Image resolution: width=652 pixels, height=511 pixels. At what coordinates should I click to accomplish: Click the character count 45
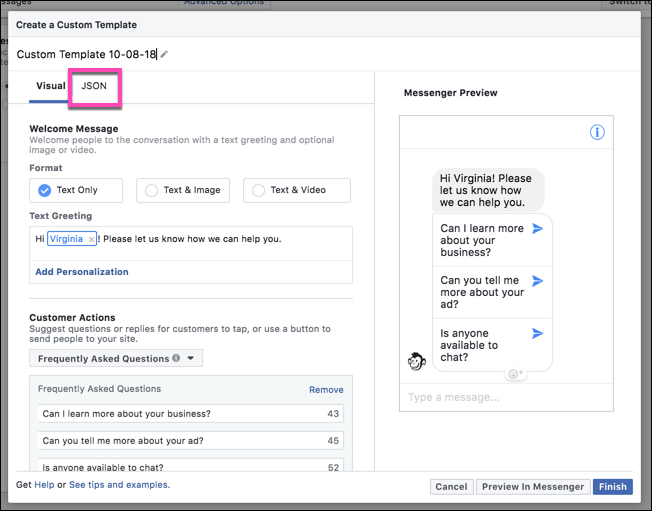[x=333, y=441]
